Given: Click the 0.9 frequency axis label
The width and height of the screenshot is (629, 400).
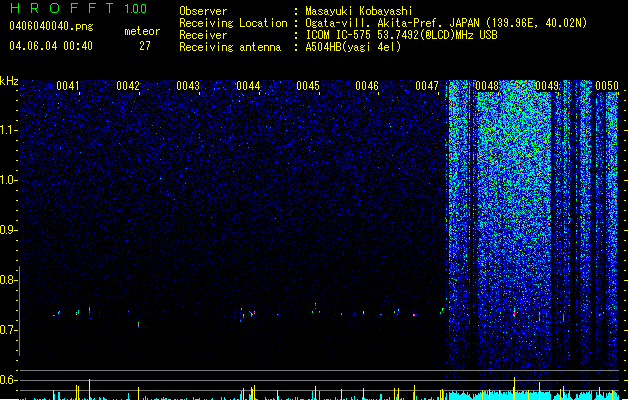Looking at the screenshot, I should coord(9,230).
